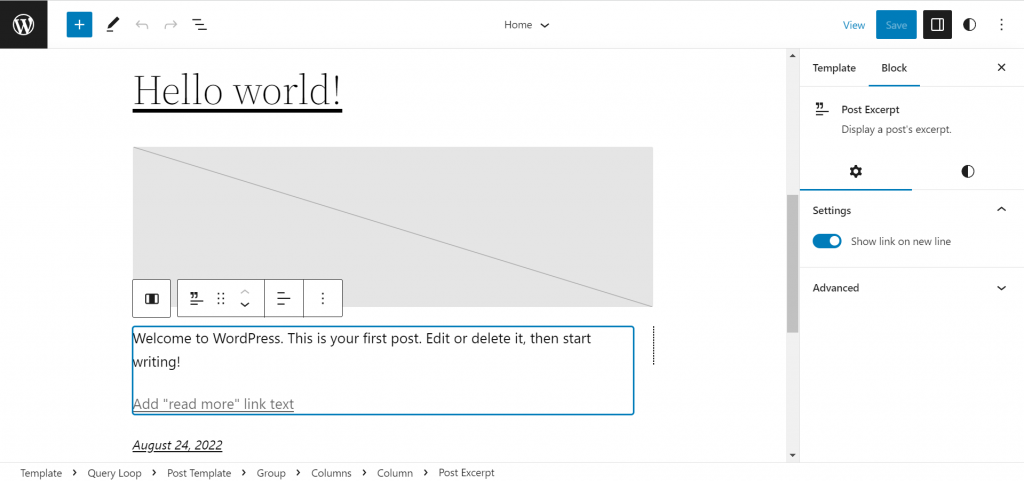The height and width of the screenshot is (481, 1024).
Task: Toggle Show link on new line
Action: [827, 241]
